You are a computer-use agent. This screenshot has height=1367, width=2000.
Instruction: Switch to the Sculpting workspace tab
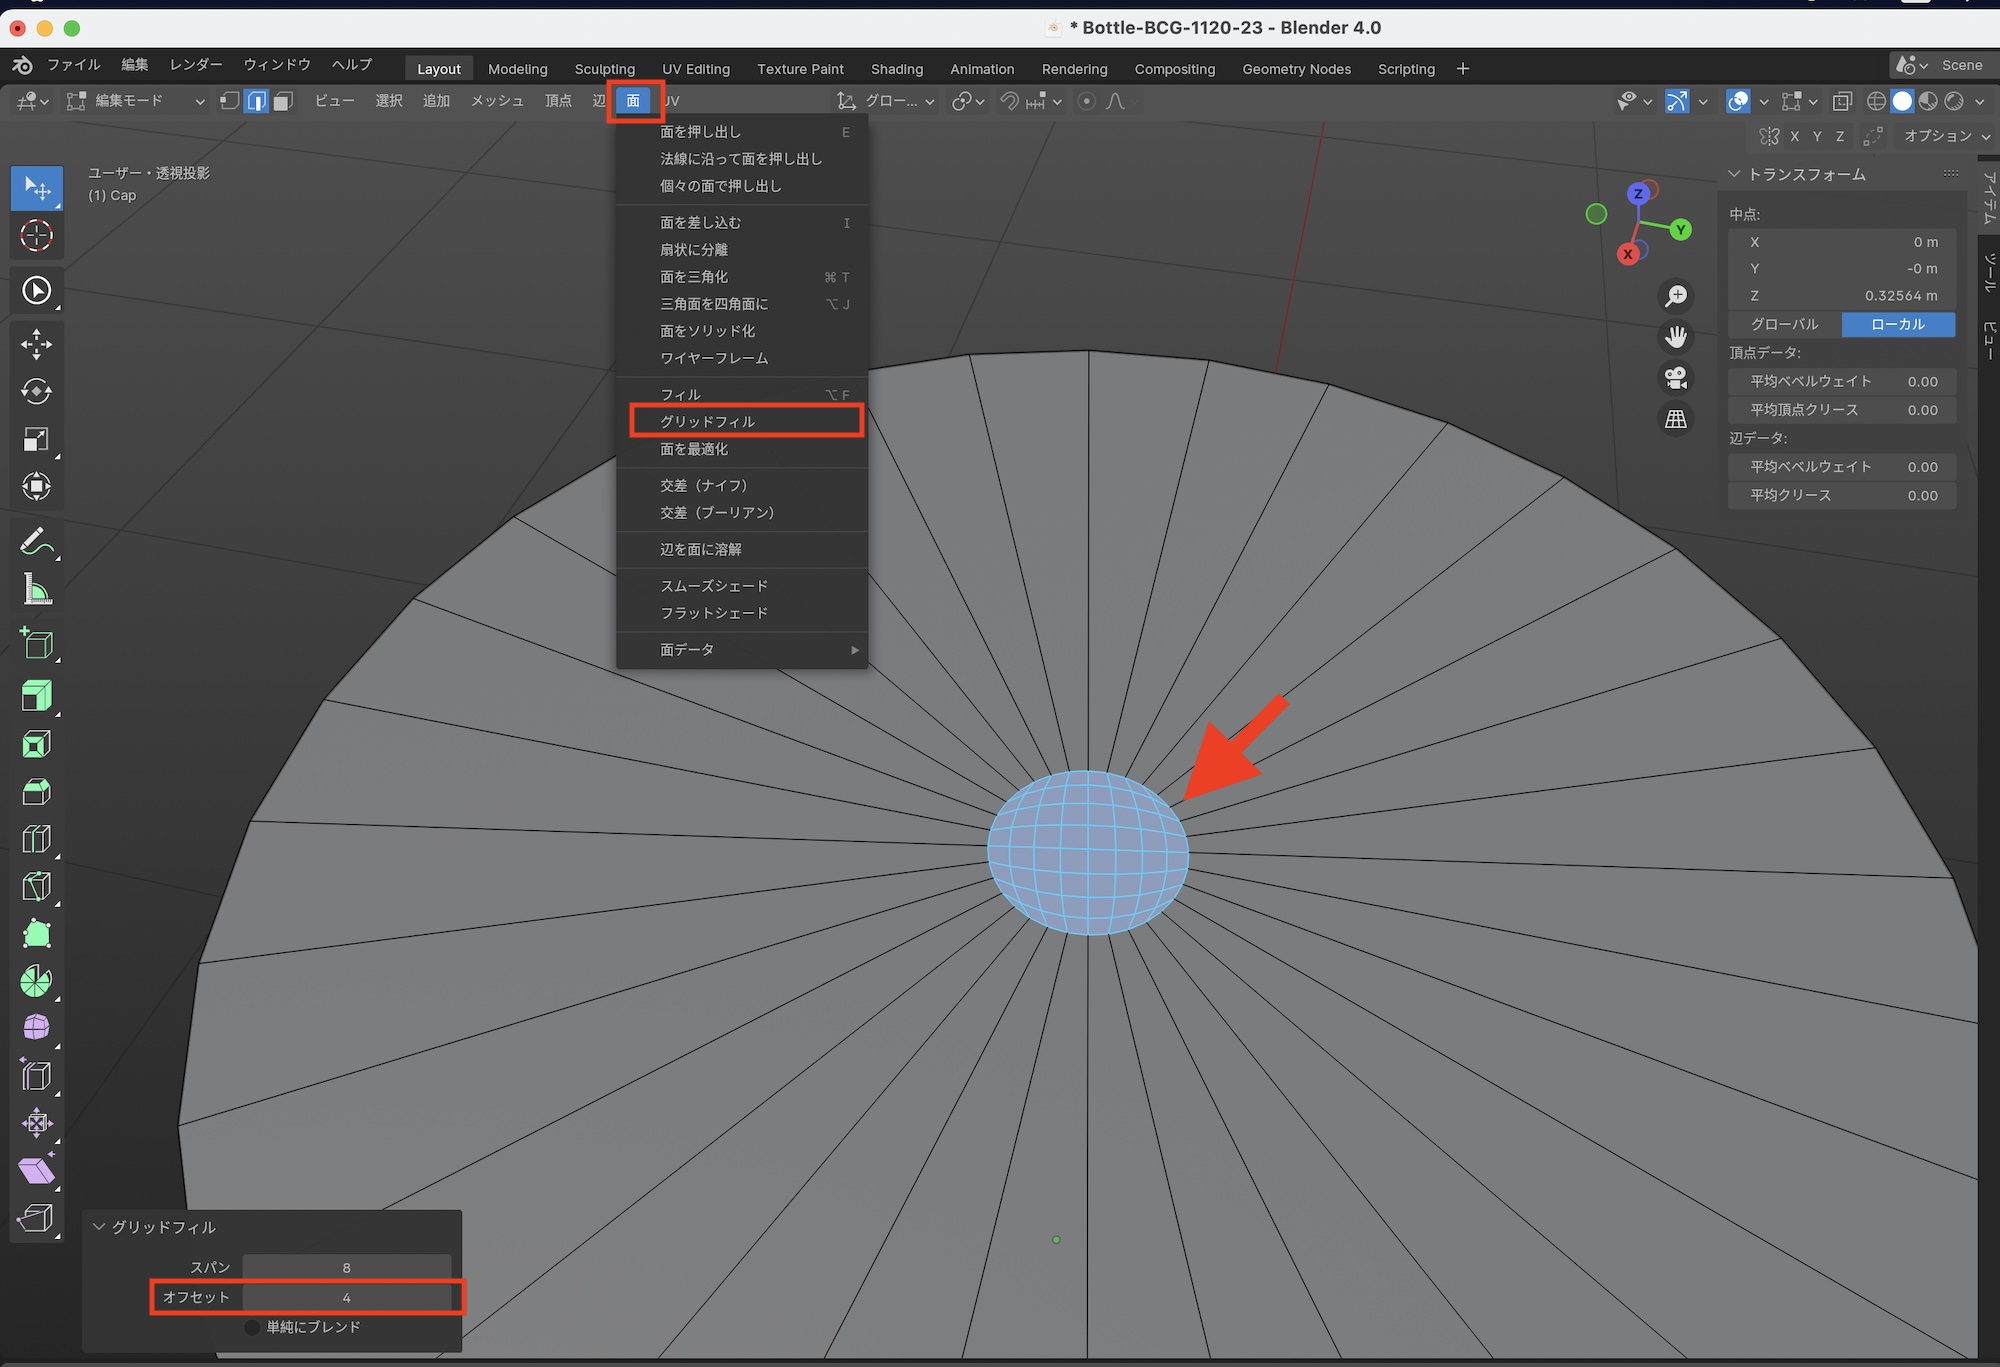(x=604, y=69)
